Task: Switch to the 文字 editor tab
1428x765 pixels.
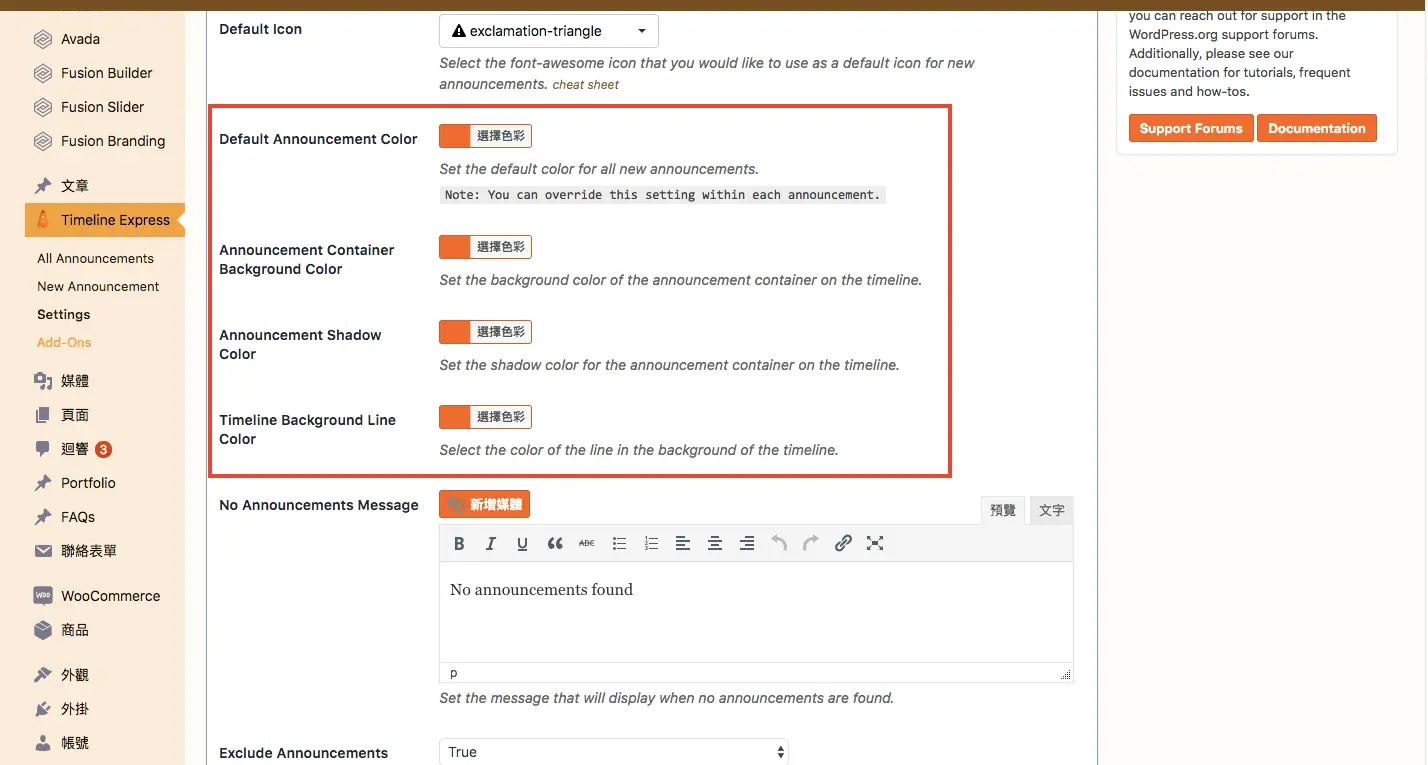Action: [x=1051, y=510]
